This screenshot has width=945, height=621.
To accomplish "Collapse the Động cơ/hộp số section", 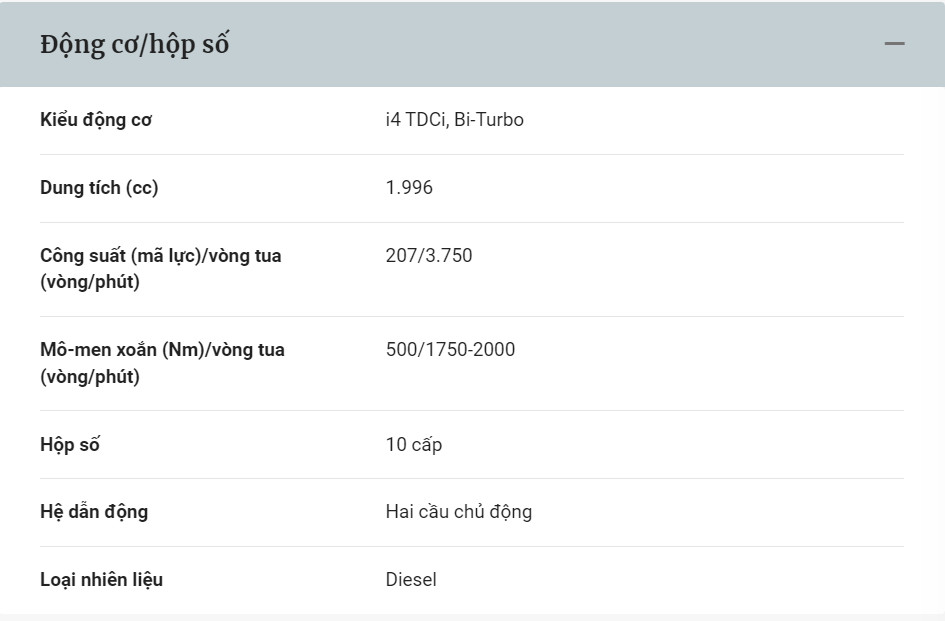I will 894,43.
